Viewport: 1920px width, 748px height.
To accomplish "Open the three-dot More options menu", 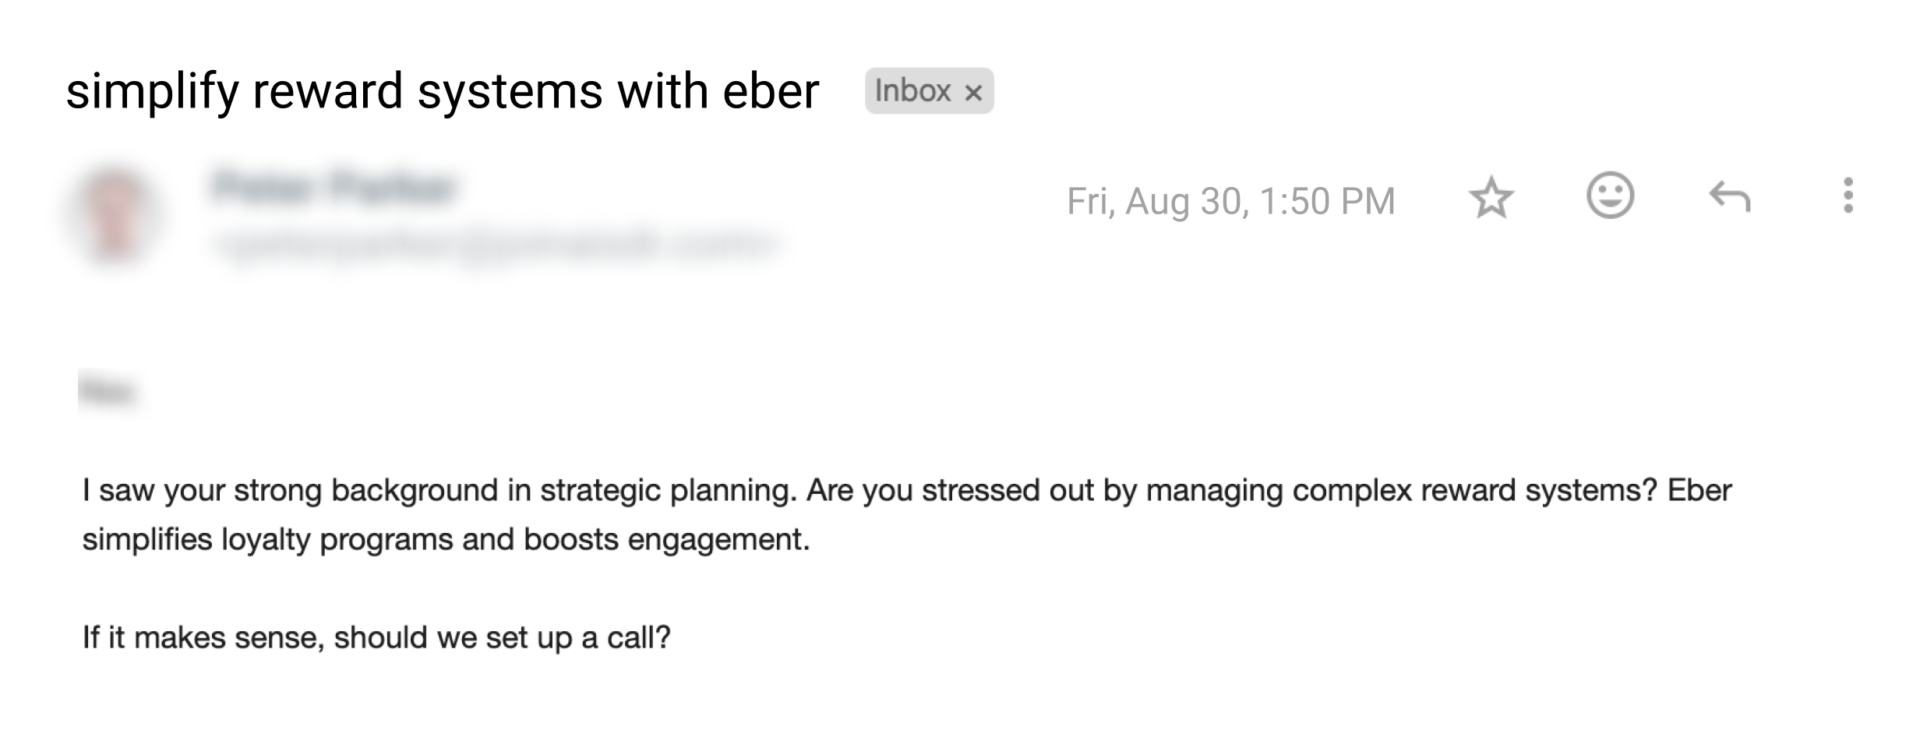I will [1848, 195].
